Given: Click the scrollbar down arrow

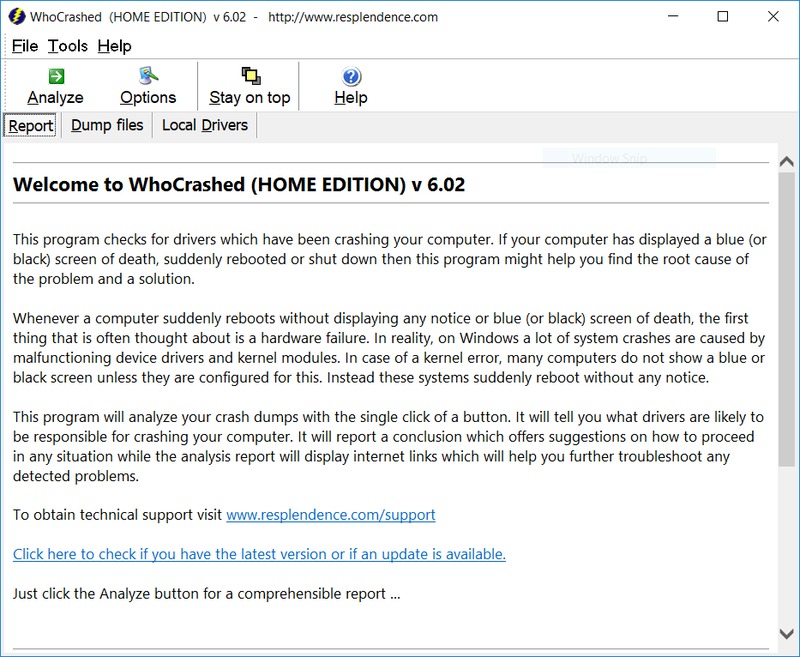Looking at the screenshot, I should point(788,632).
